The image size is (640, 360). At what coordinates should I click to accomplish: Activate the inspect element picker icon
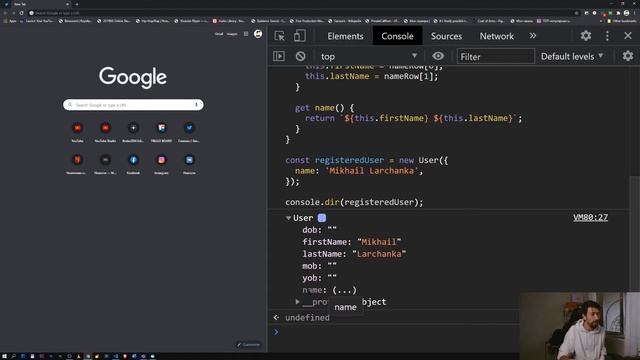280,36
